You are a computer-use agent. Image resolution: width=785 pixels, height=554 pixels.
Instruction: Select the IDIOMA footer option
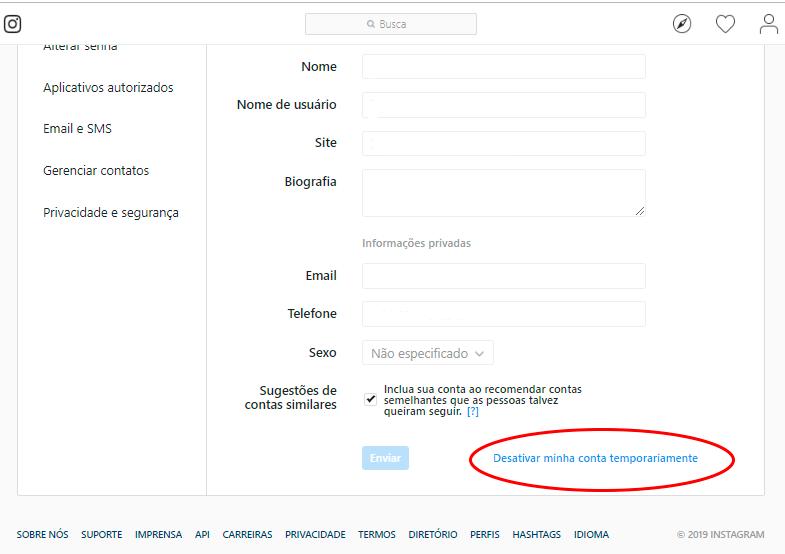[x=591, y=535]
